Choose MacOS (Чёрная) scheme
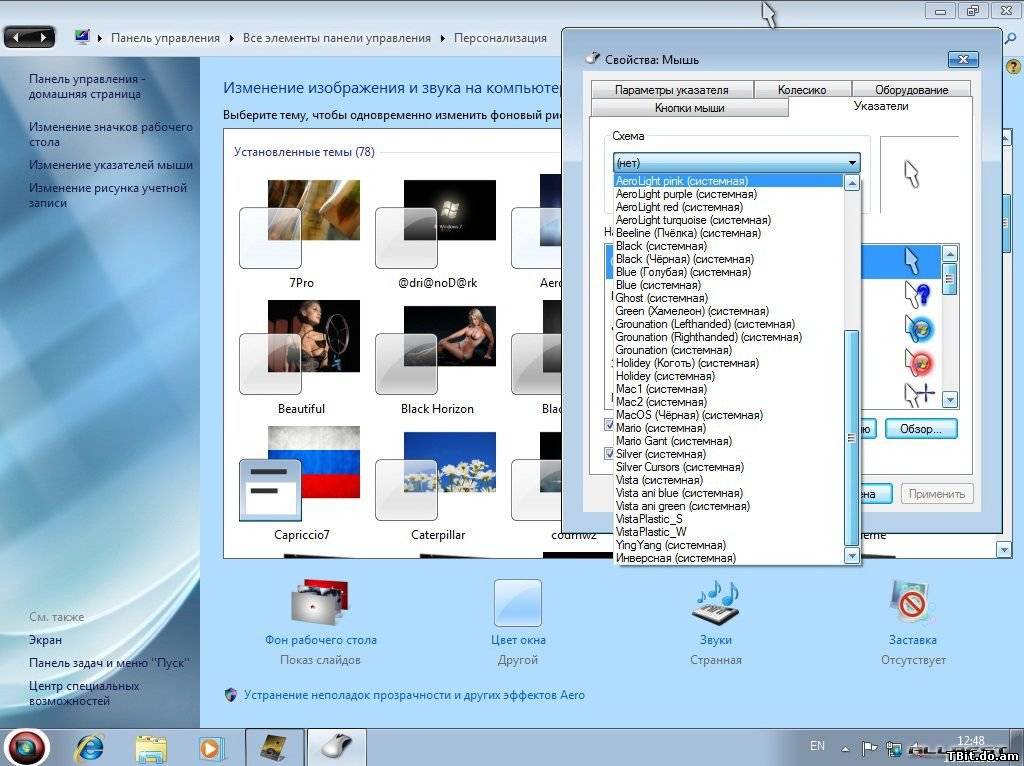This screenshot has height=766, width=1024. tap(728, 415)
